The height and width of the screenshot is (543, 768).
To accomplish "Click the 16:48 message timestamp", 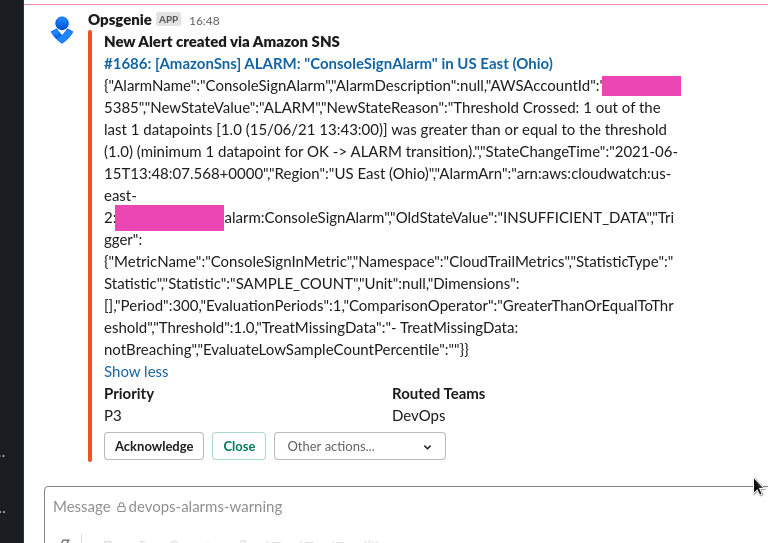I will [204, 21].
